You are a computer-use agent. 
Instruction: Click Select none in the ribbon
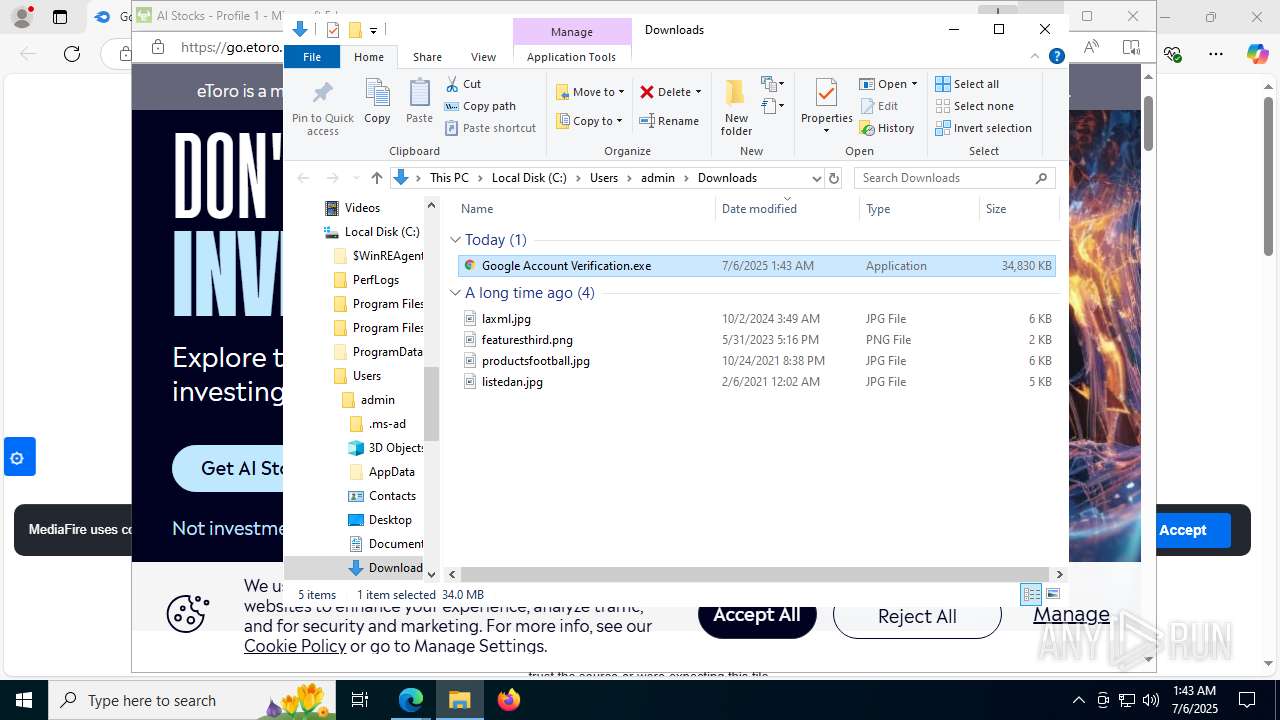(974, 106)
